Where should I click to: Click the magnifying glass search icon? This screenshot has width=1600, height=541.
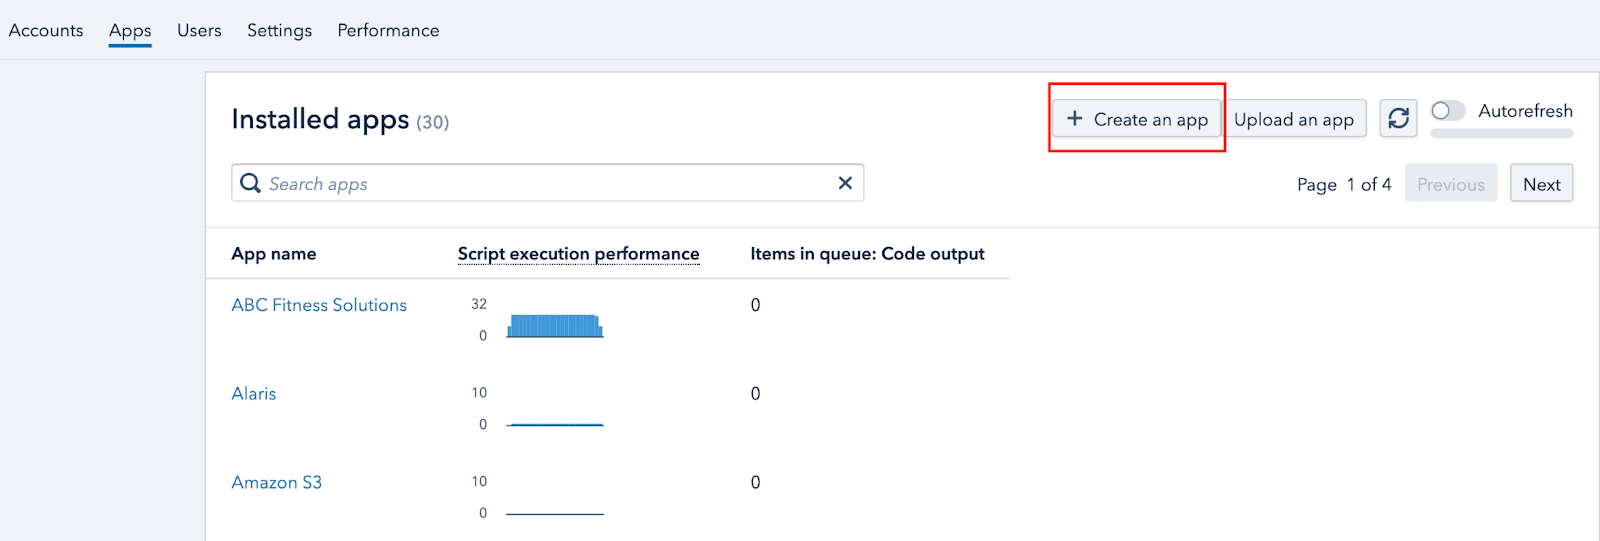pyautogui.click(x=250, y=183)
